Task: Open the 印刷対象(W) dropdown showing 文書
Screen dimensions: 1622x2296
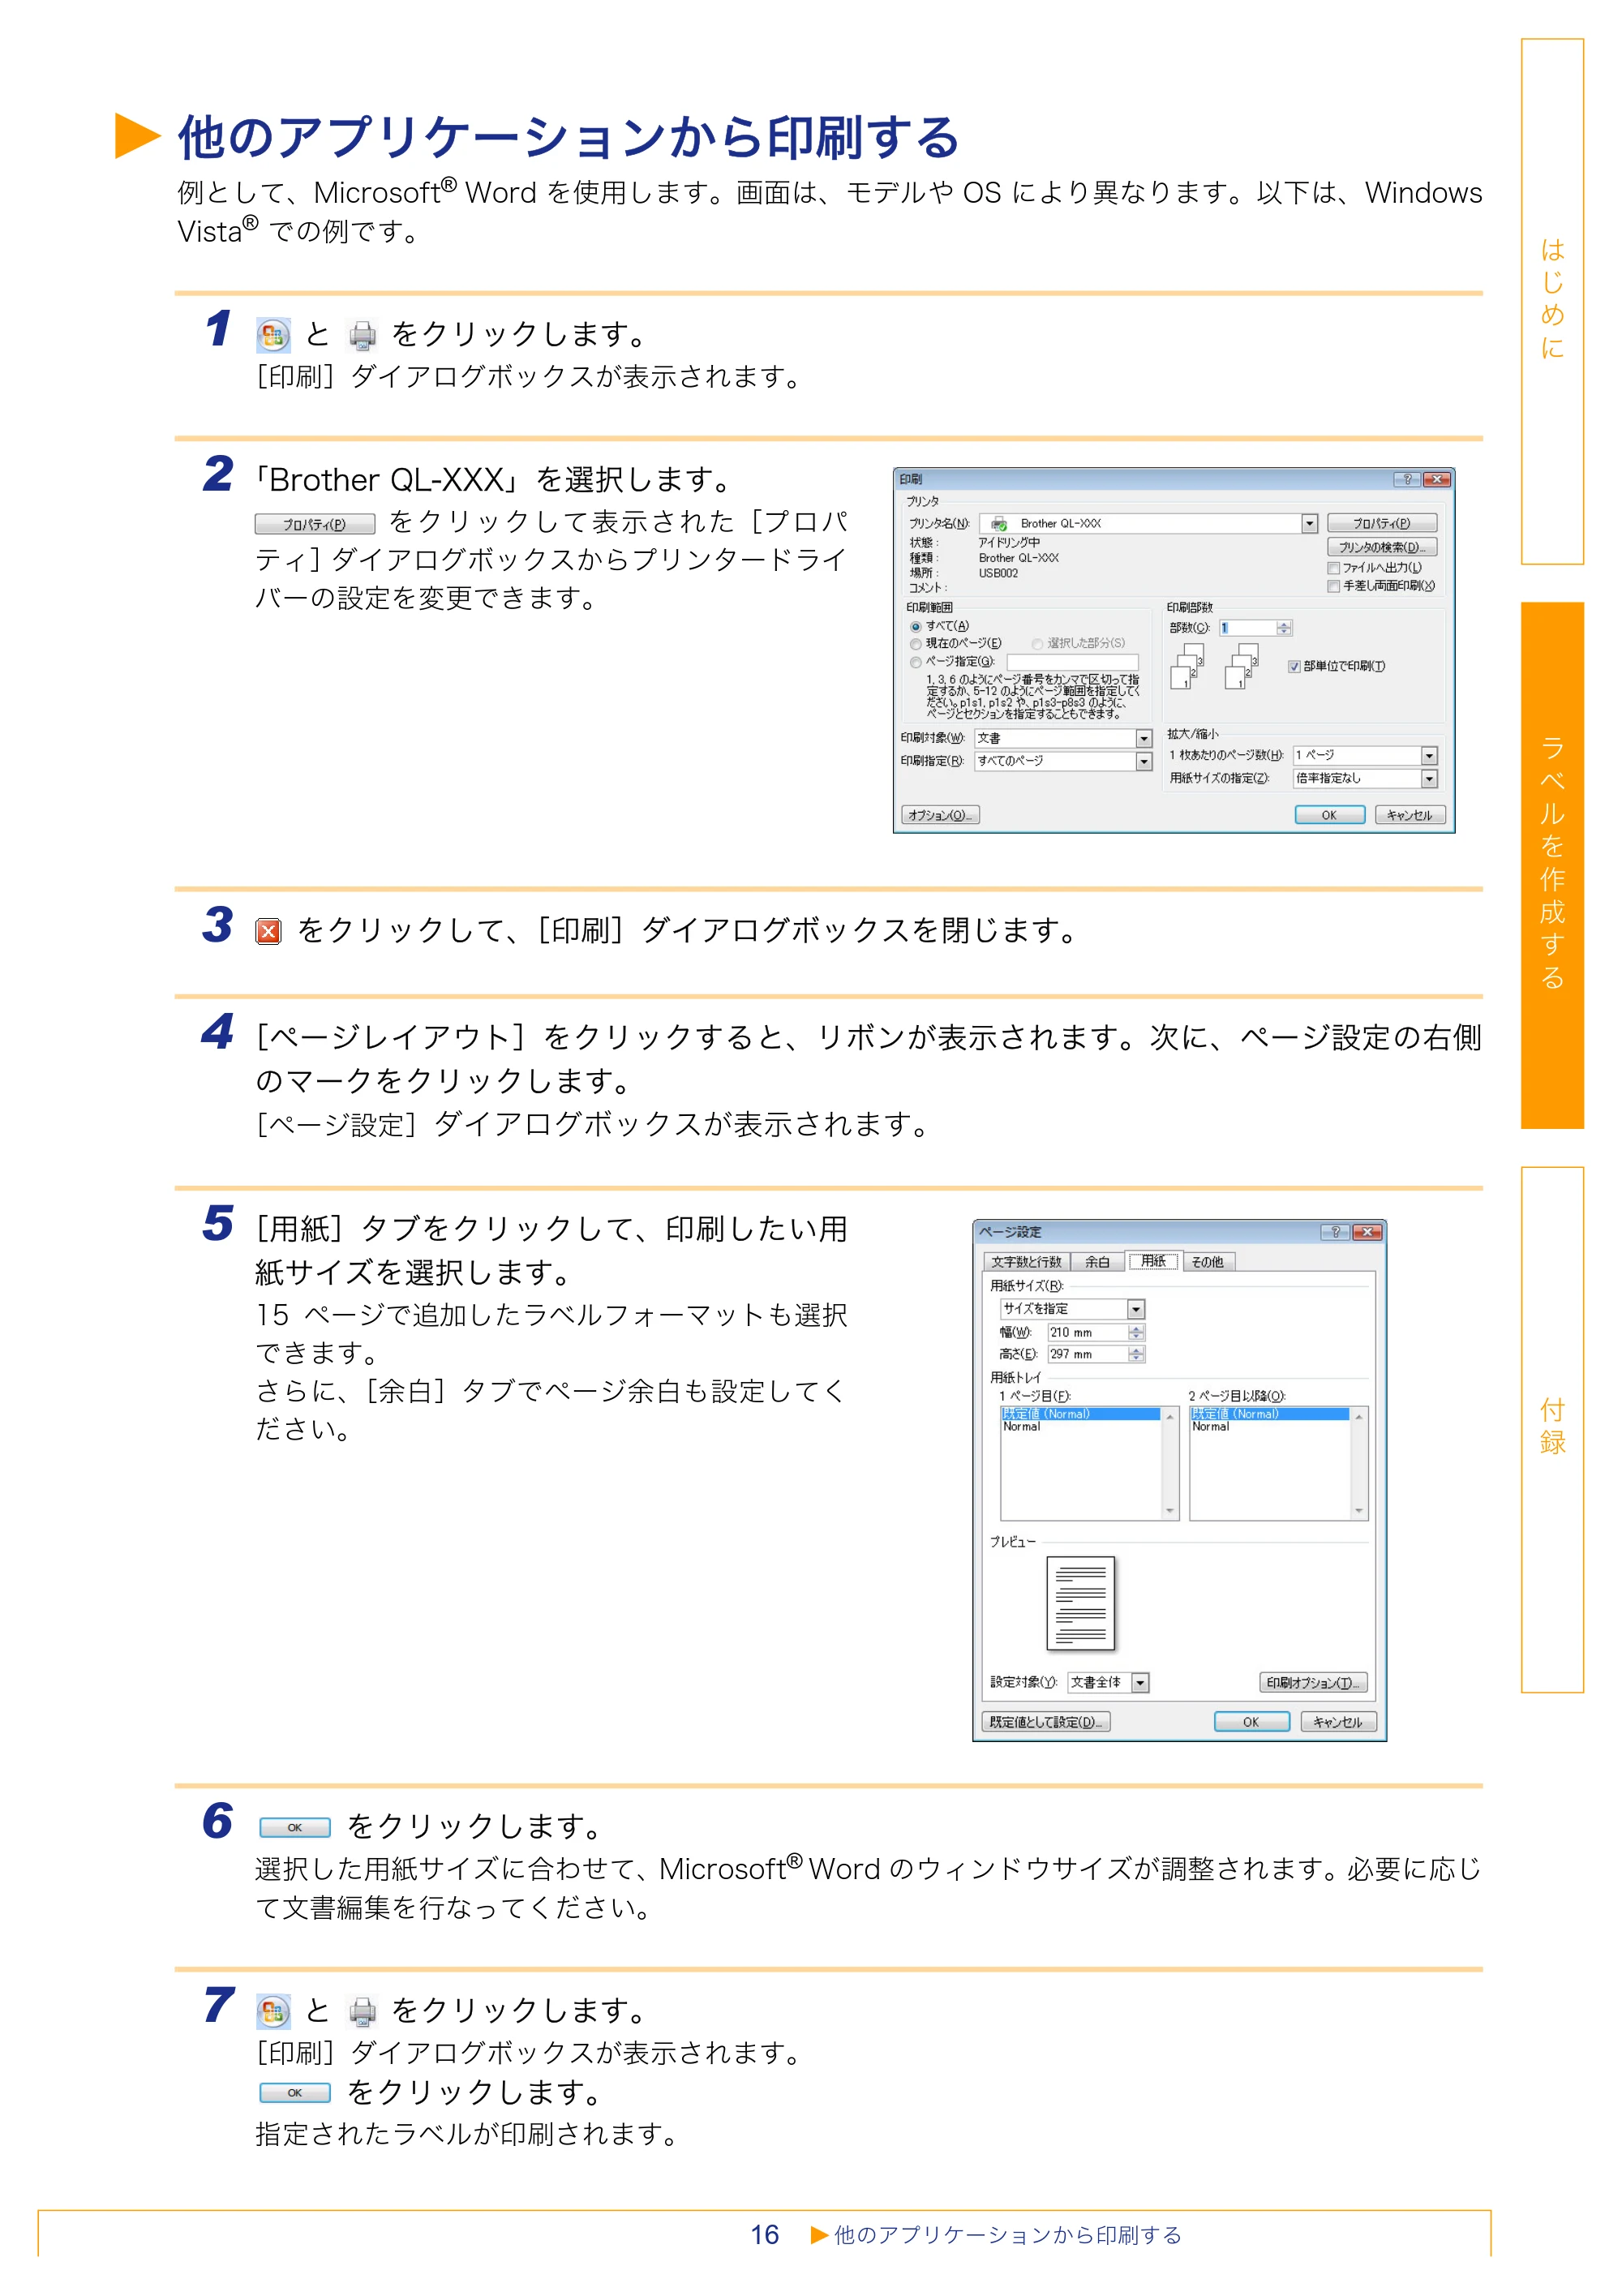Action: pyautogui.click(x=1144, y=739)
